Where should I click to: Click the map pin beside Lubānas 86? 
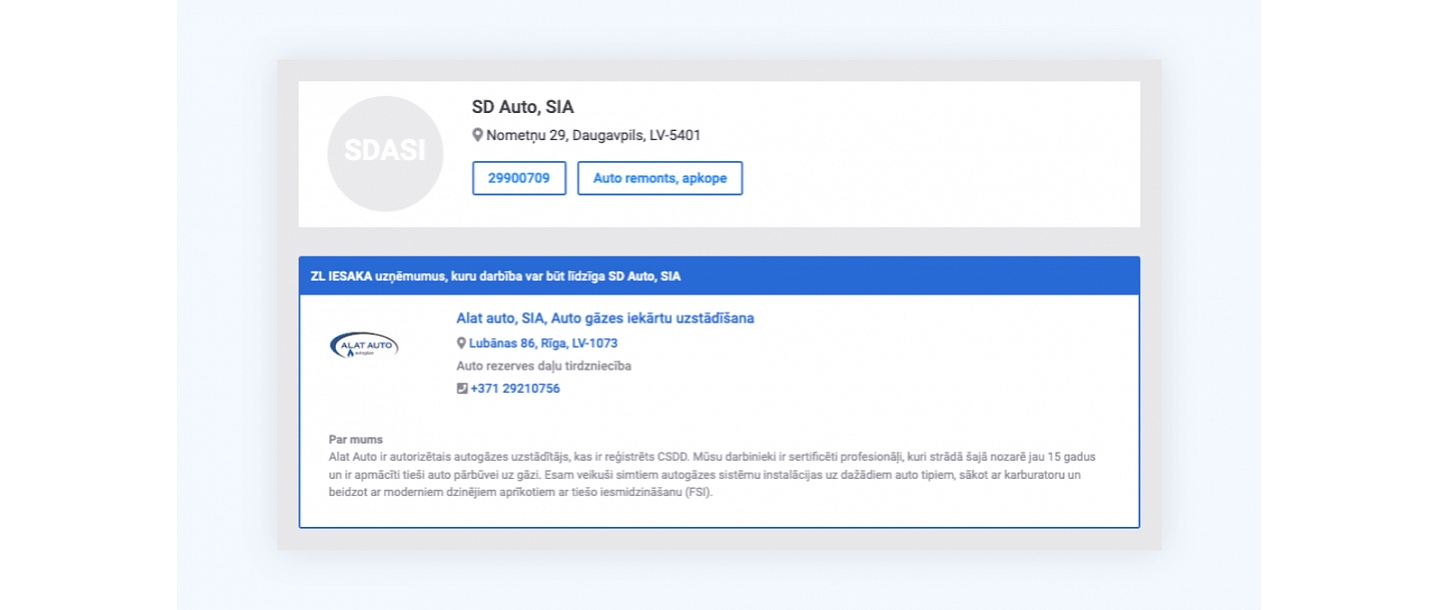point(462,343)
